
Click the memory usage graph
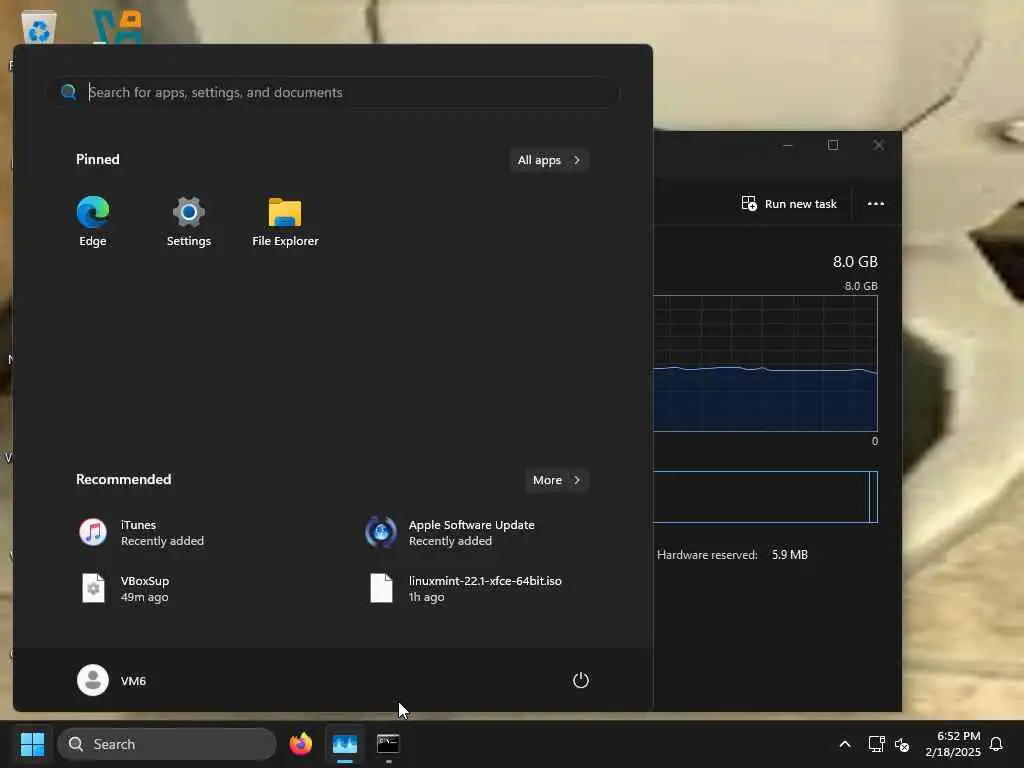765,363
